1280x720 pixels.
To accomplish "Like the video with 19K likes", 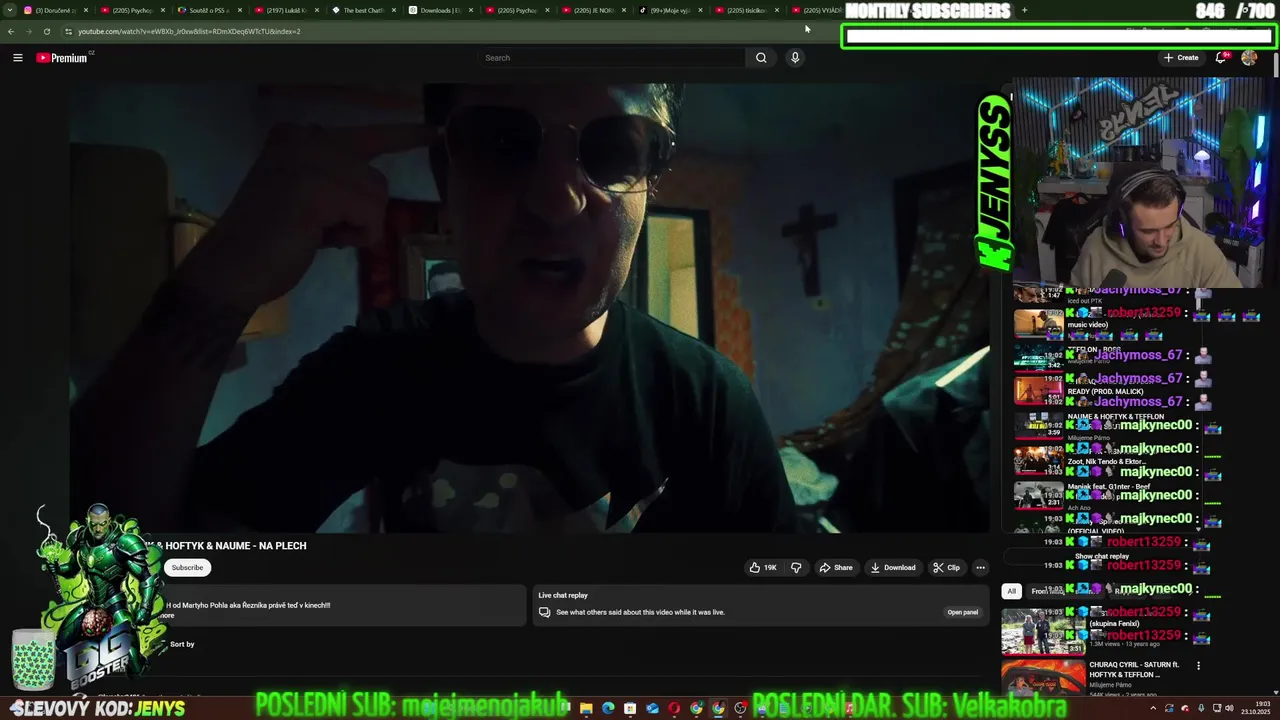I will (763, 568).
